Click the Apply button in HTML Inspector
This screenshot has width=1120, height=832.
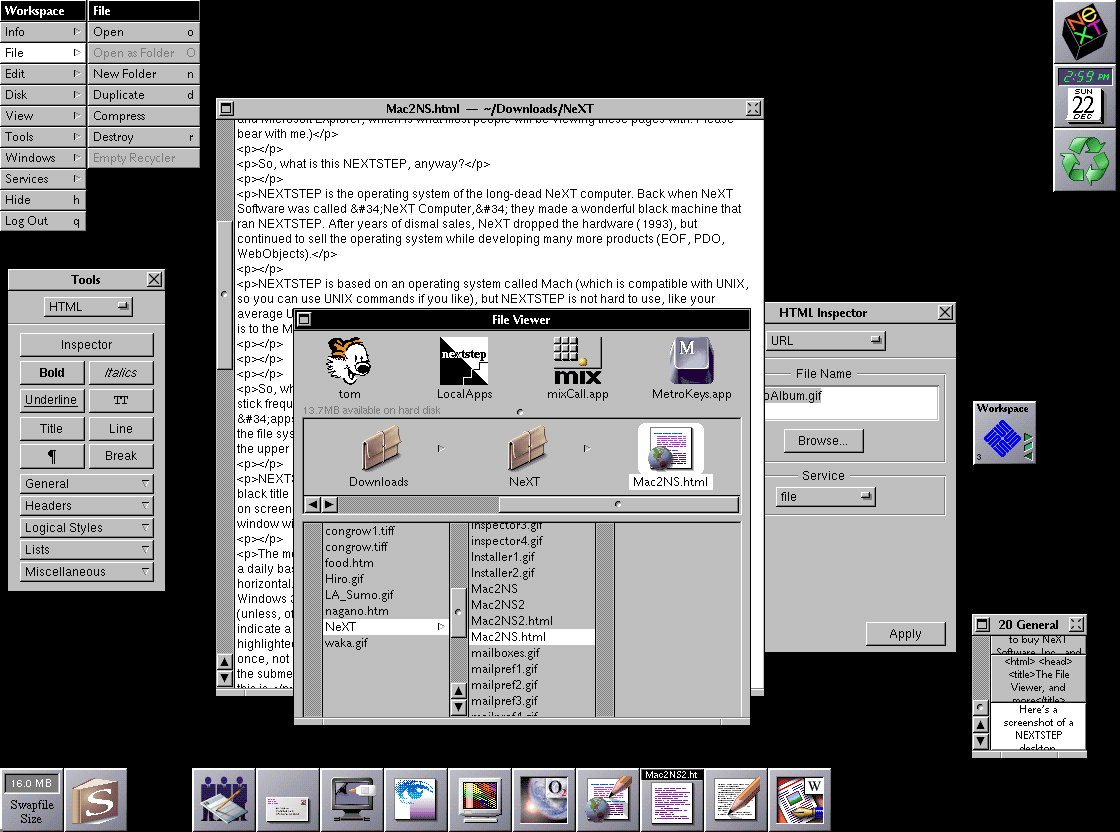pyautogui.click(x=905, y=634)
